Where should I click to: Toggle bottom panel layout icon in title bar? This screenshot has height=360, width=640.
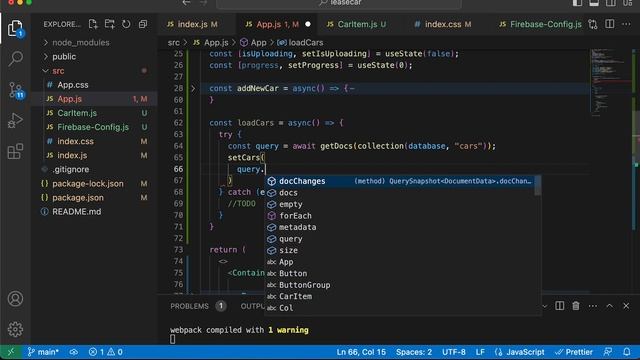click(x=594, y=3)
